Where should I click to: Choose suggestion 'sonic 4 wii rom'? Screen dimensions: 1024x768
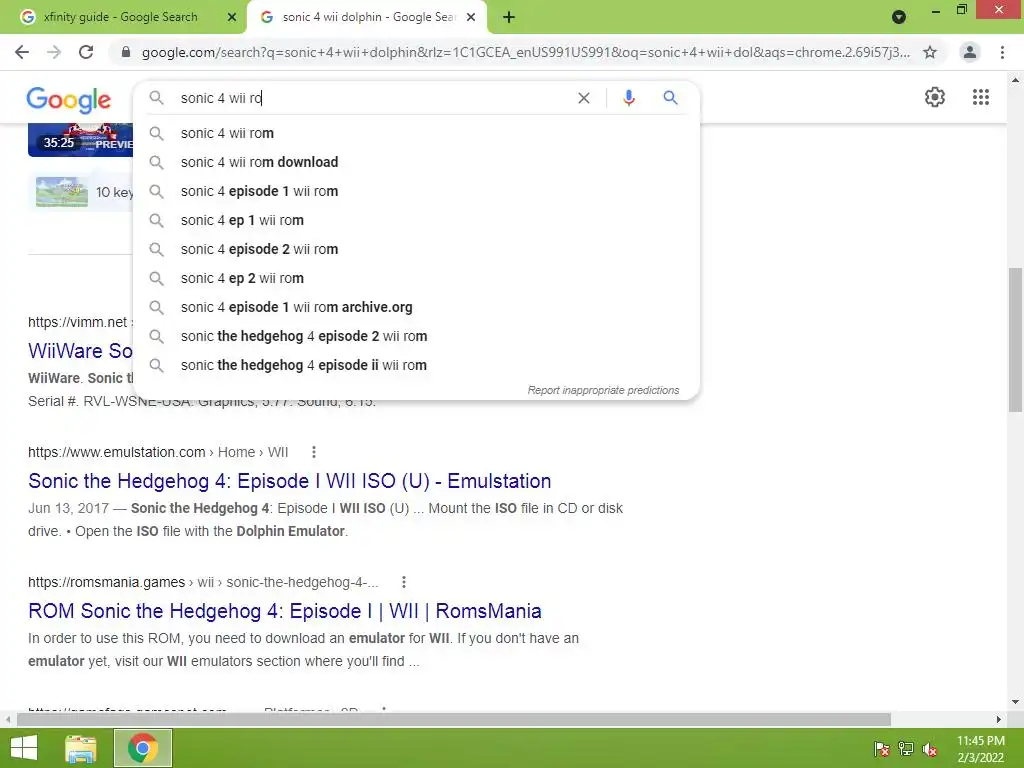416,133
